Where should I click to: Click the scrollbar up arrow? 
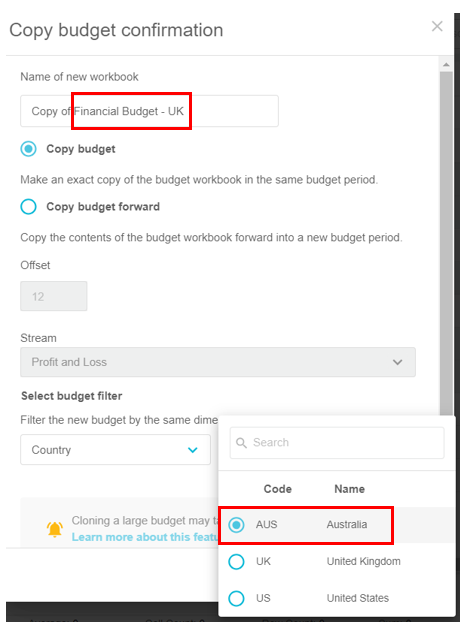(x=446, y=64)
